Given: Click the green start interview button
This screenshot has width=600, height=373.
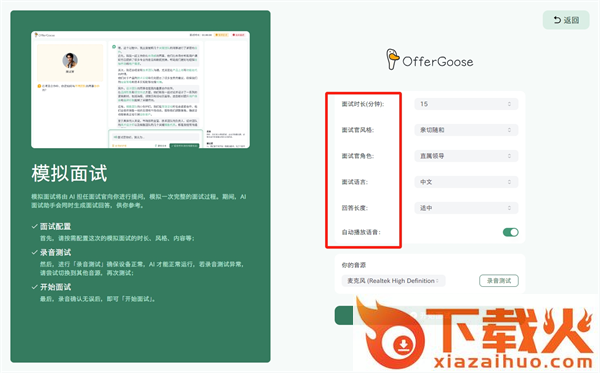Looking at the screenshot, I should click(344, 316).
